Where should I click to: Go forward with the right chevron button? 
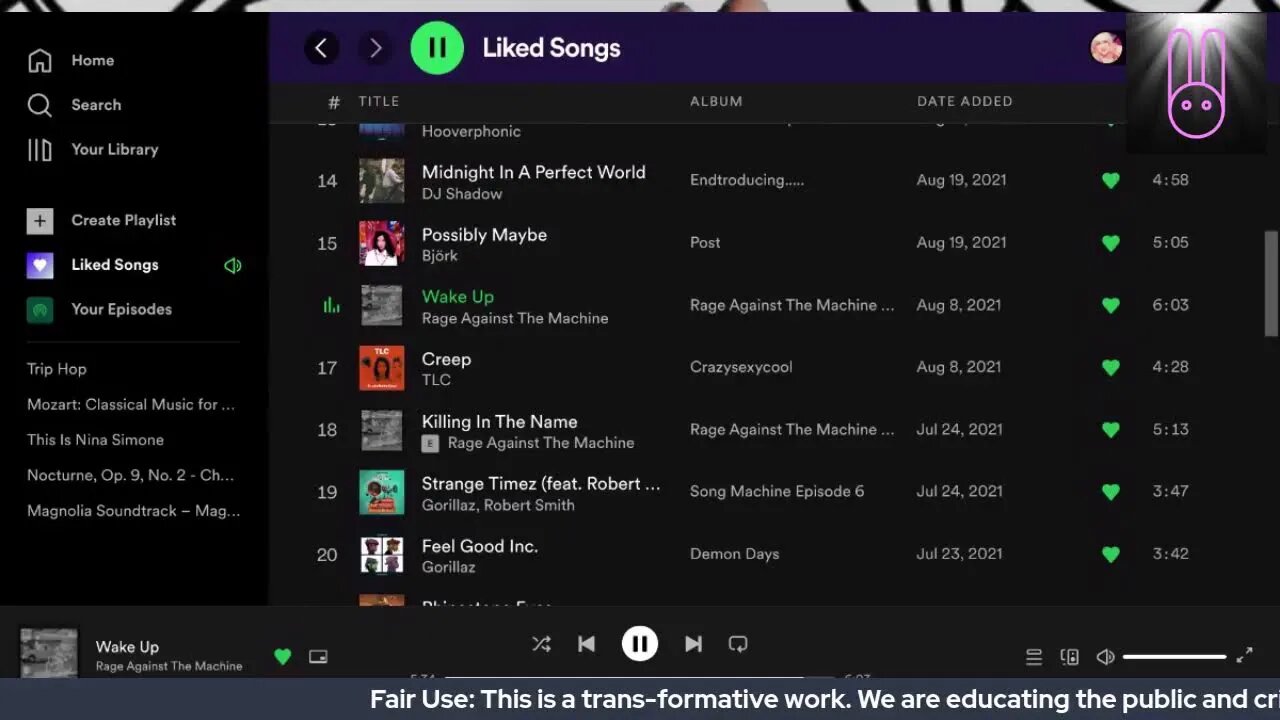pos(375,47)
